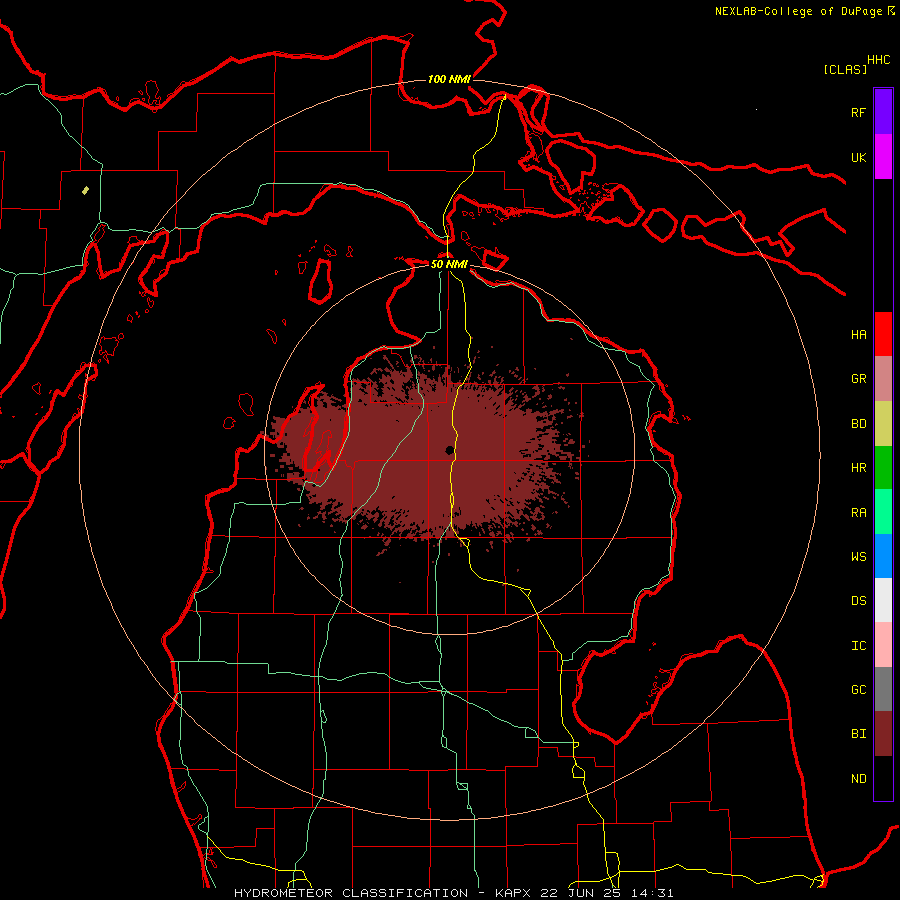
Task: Click the '50 NMI' range ring label
Action: coord(449,265)
